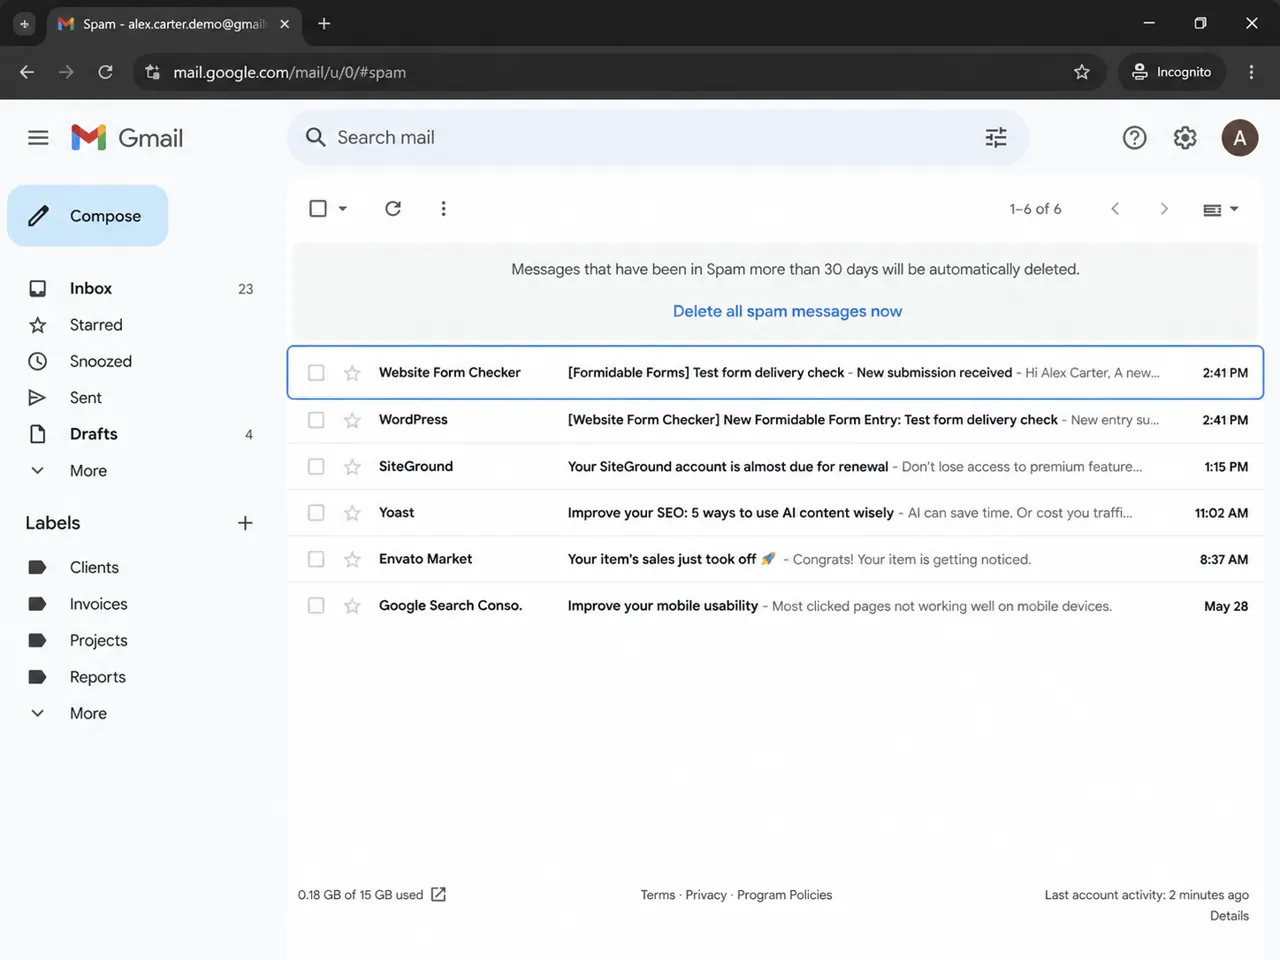
Task: Open the Privacy link
Action: [705, 895]
